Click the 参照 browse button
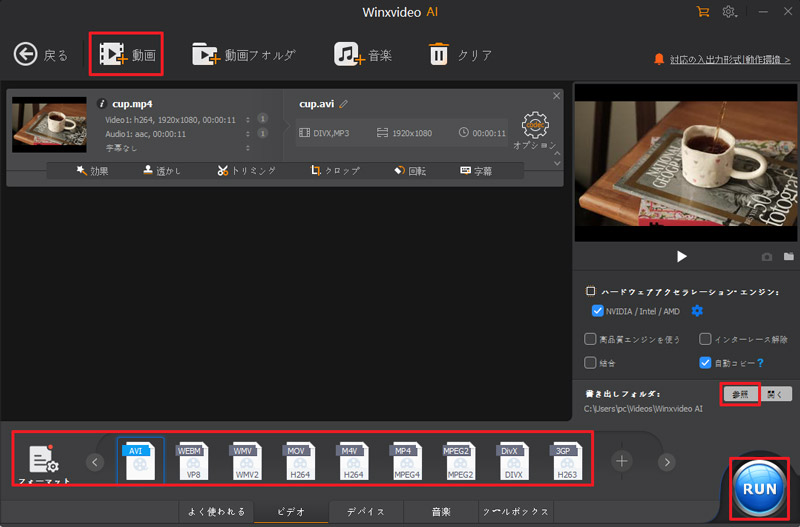800x527 pixels. point(741,393)
